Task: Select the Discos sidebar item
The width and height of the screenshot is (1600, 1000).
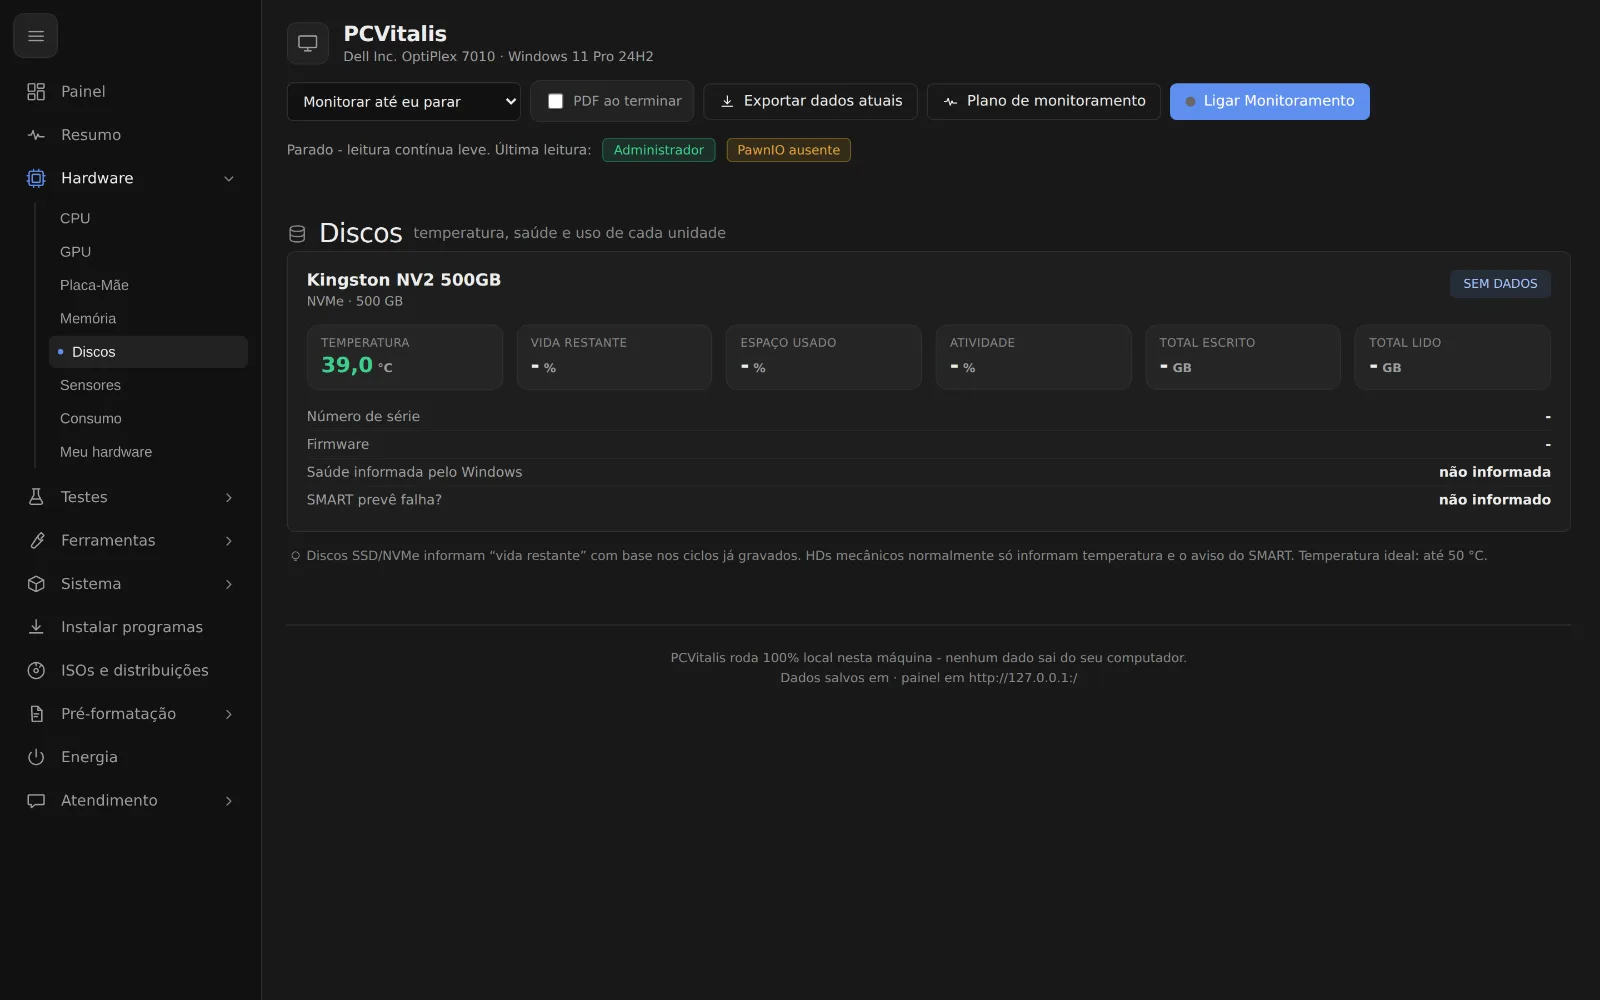Action: pos(148,352)
